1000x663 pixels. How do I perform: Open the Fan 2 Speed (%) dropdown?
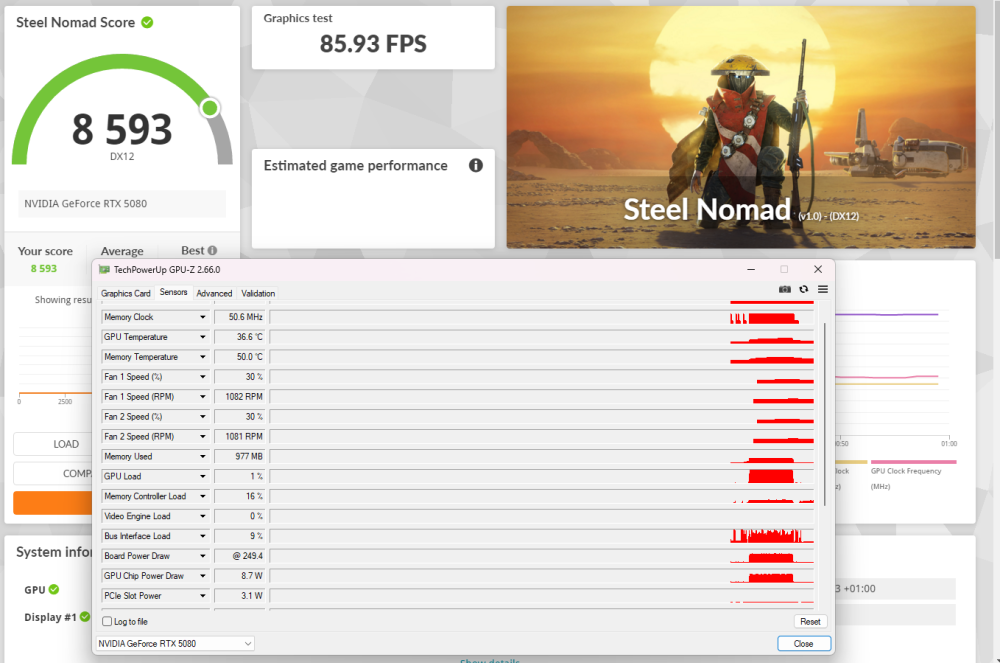pos(203,416)
